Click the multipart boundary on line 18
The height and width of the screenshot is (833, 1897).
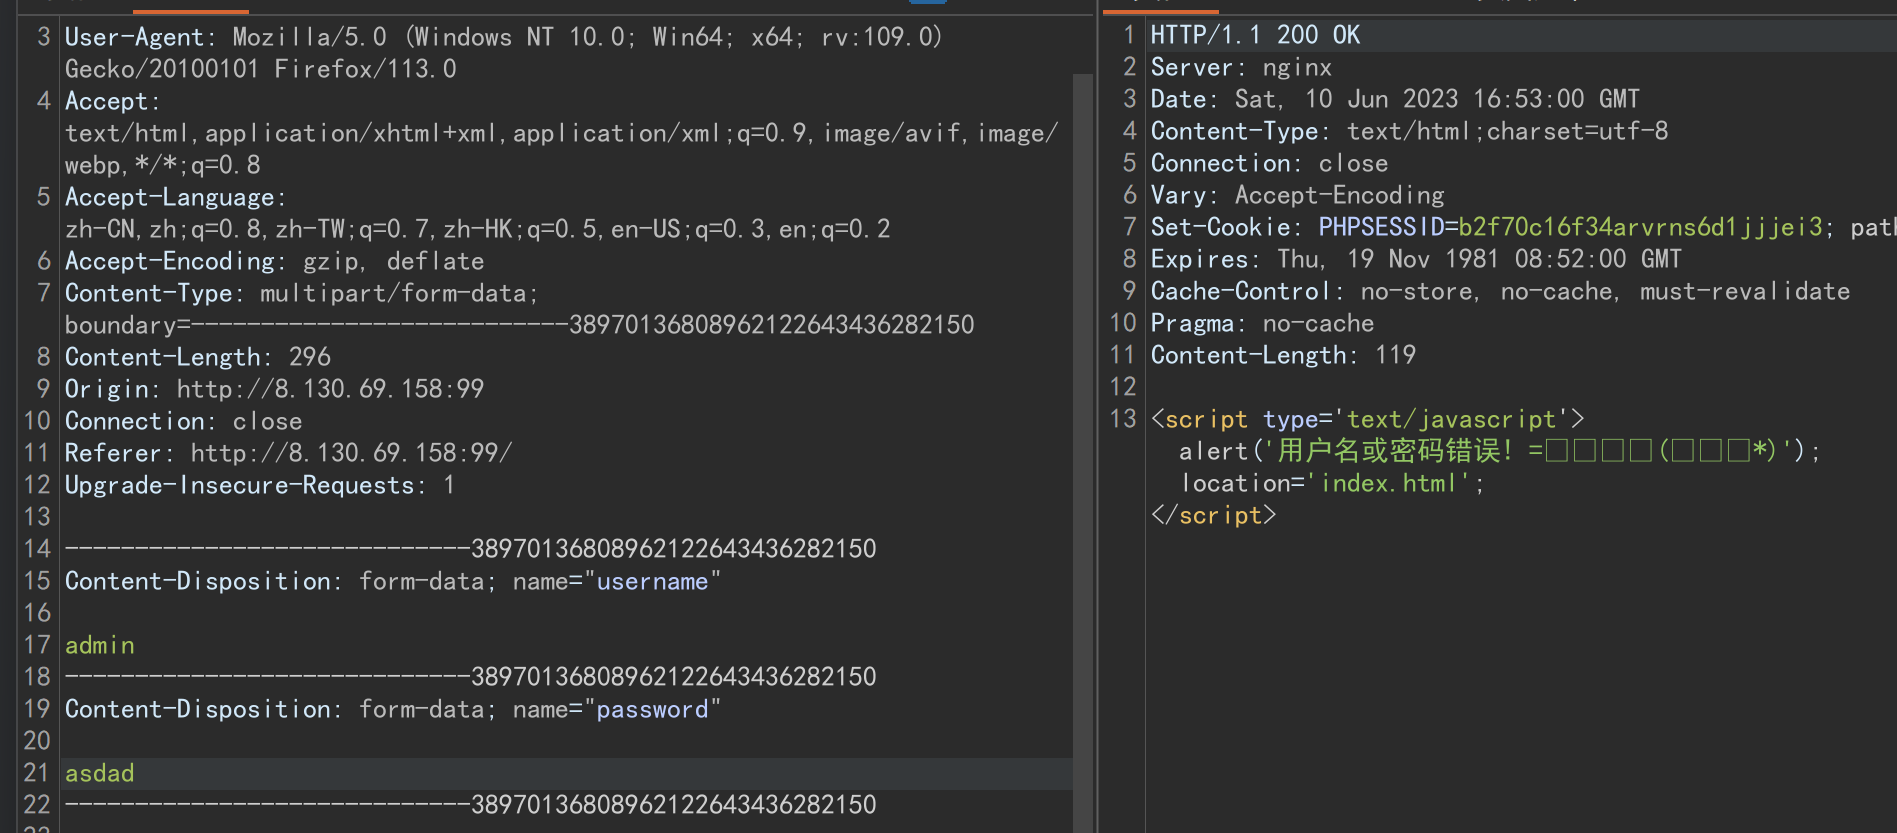470,677
